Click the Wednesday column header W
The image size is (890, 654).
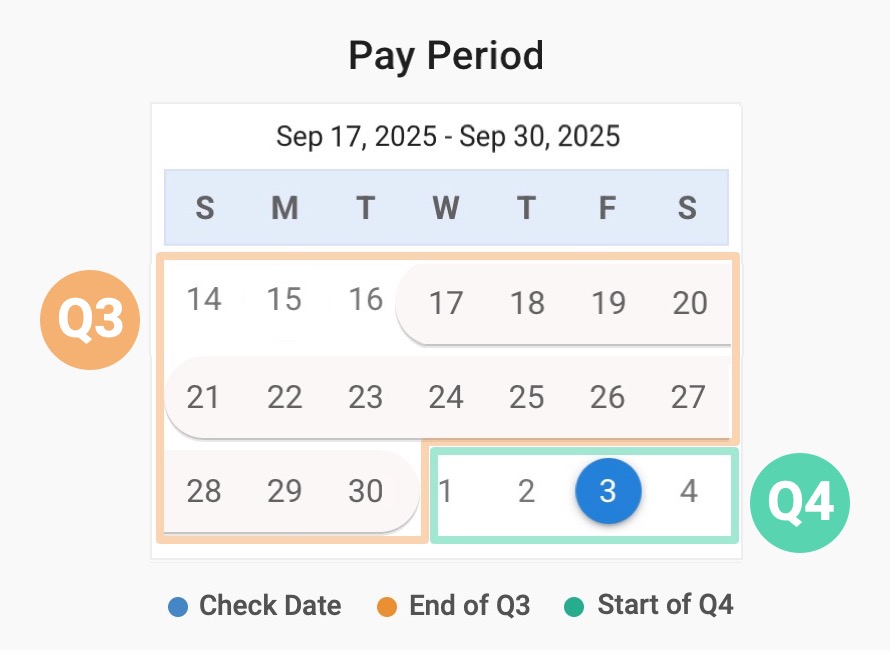(446, 208)
